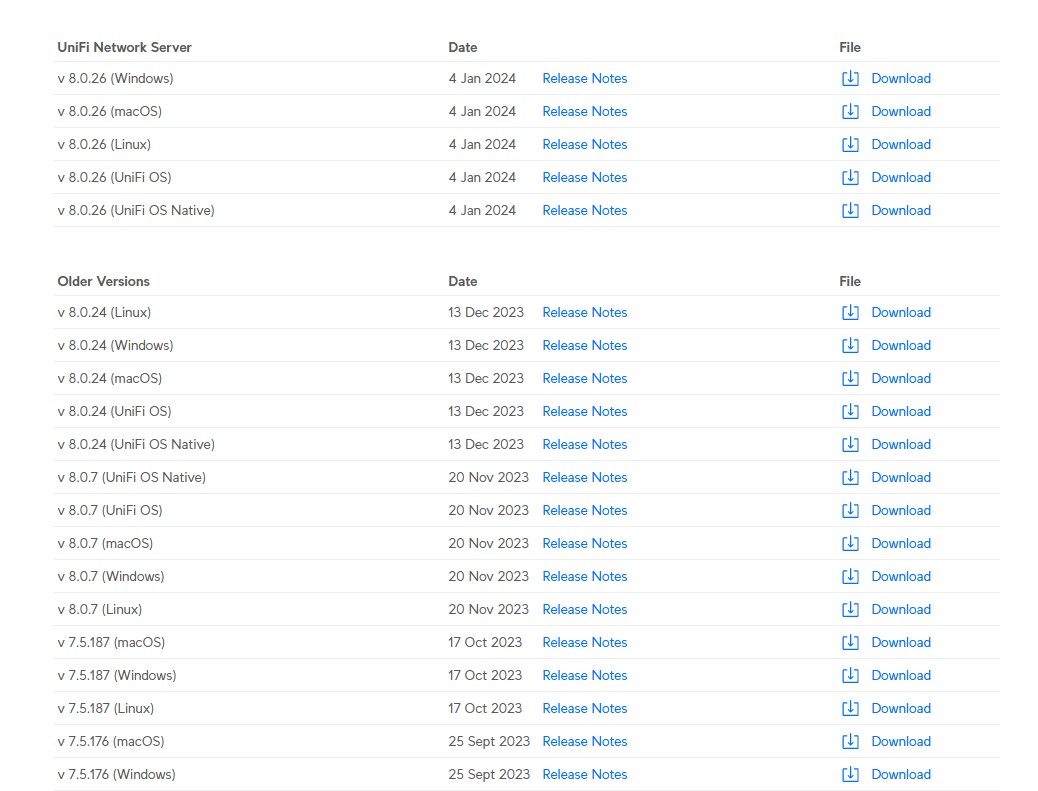
Task: Click download icon for v 8.0.24 (UniFi OS)
Action: click(x=850, y=412)
